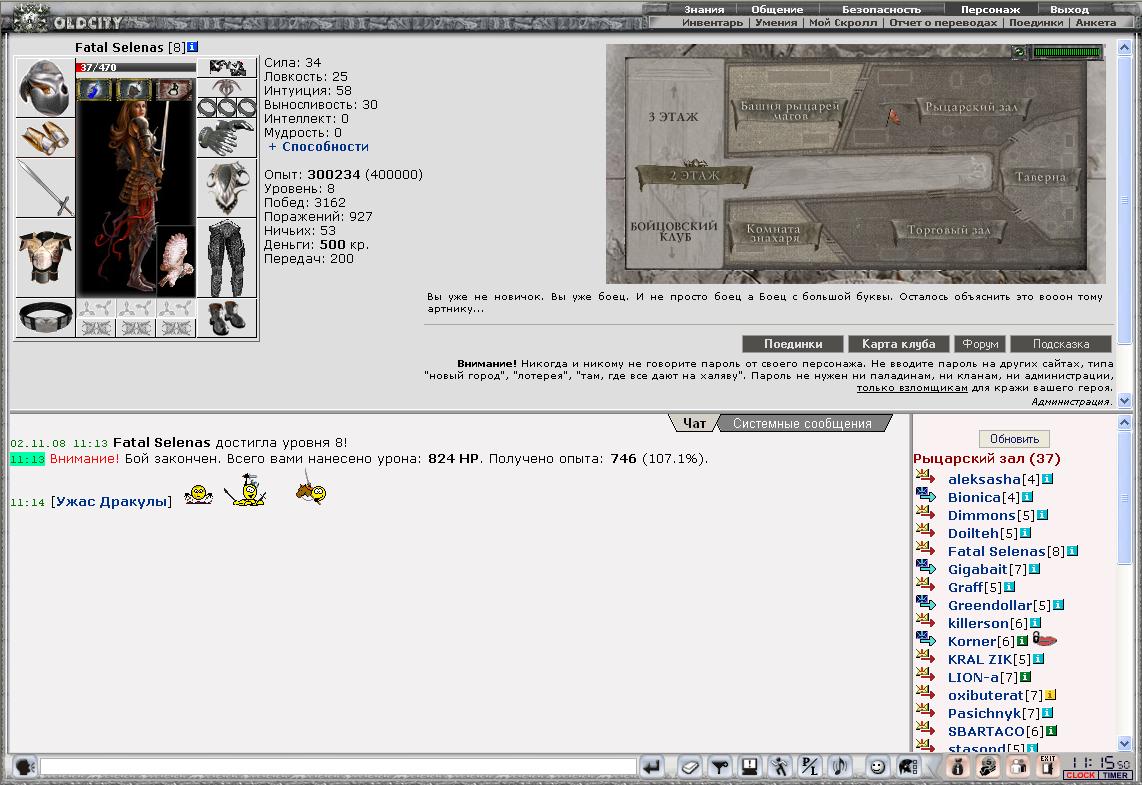The width and height of the screenshot is (1142, 785).
Task: Open the Безопасность menu
Action: 881,9
